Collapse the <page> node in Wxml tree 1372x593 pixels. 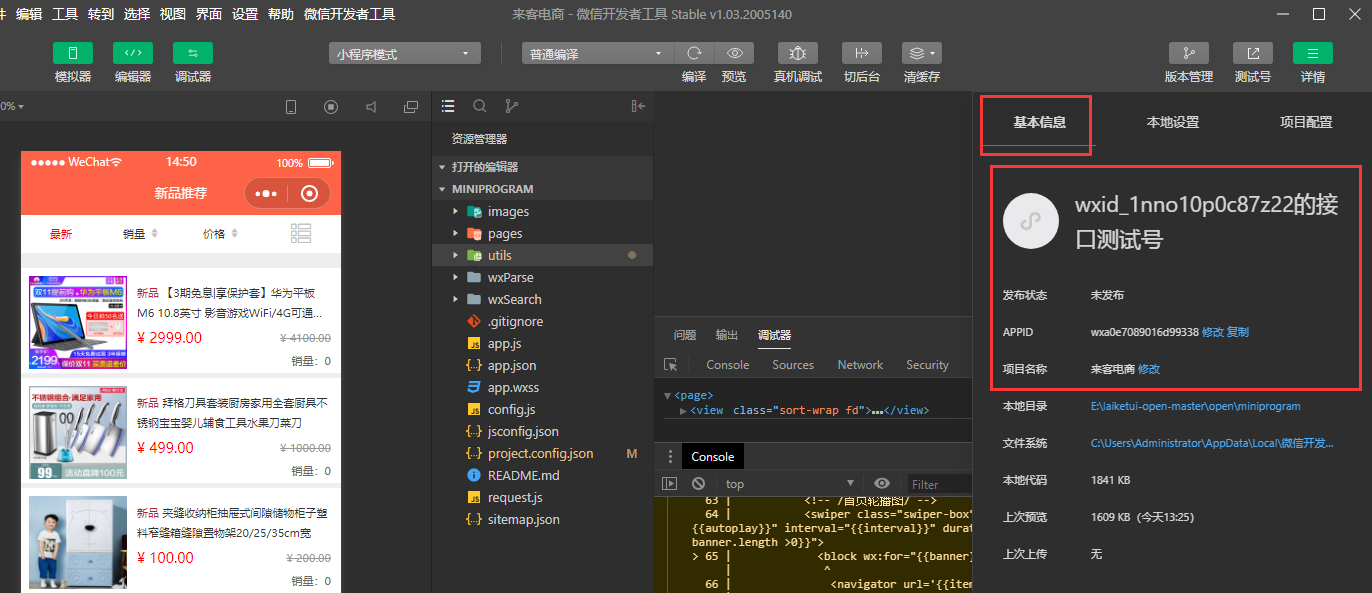668,396
